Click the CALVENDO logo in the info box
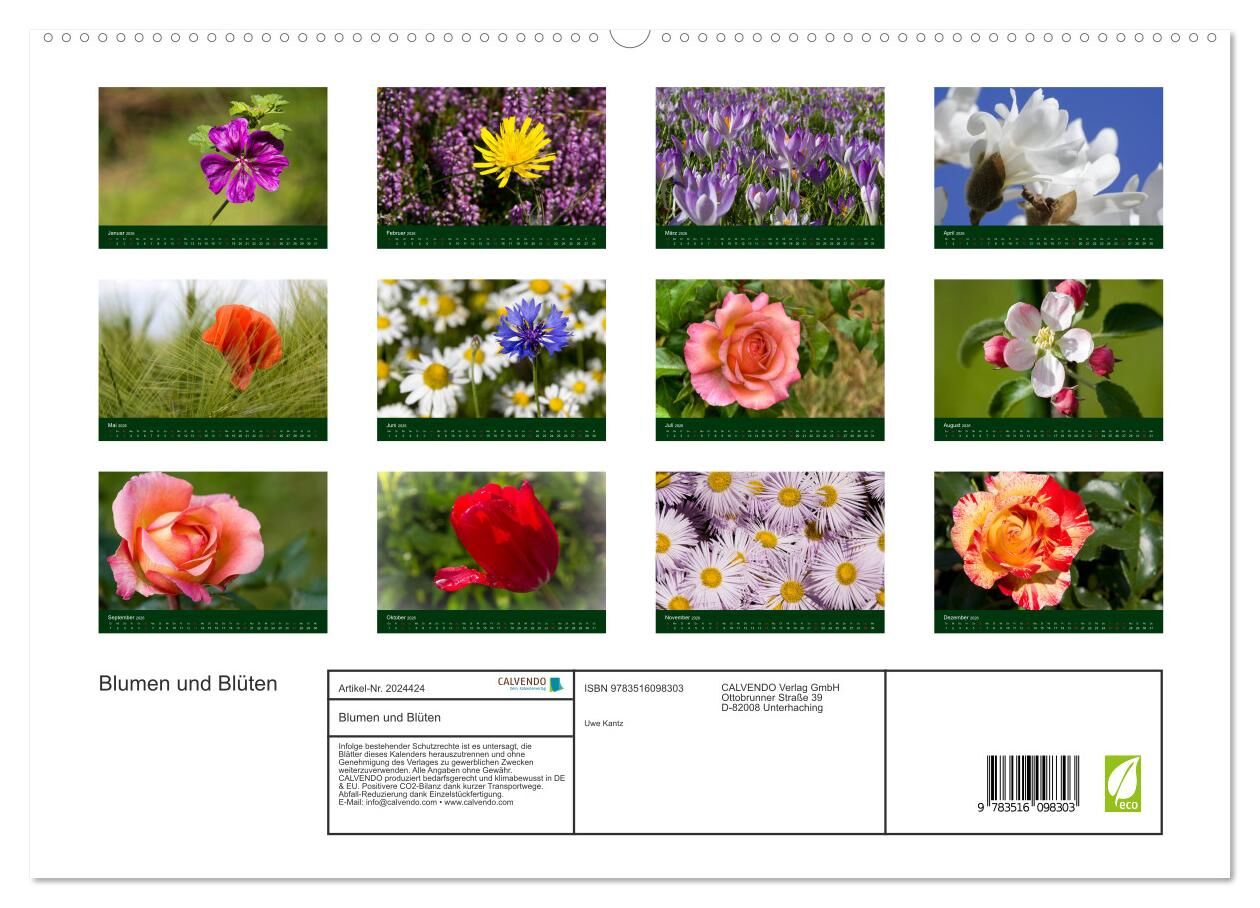The image size is (1260, 908). click(531, 685)
